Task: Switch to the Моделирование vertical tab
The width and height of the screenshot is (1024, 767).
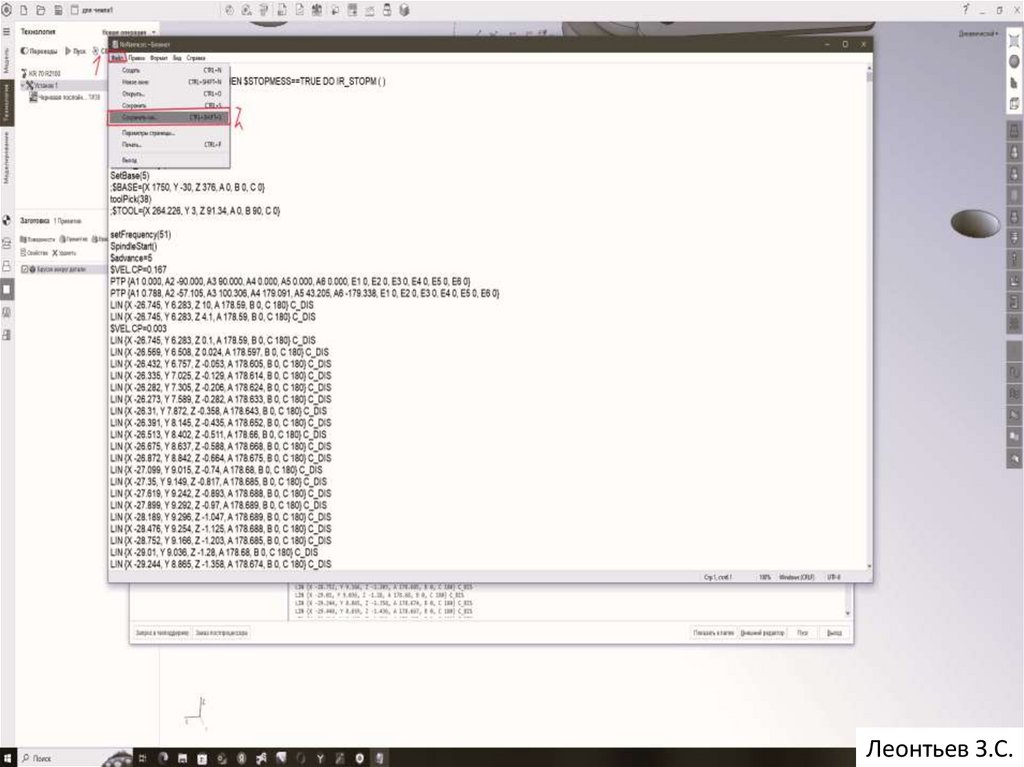Action: tap(7, 157)
